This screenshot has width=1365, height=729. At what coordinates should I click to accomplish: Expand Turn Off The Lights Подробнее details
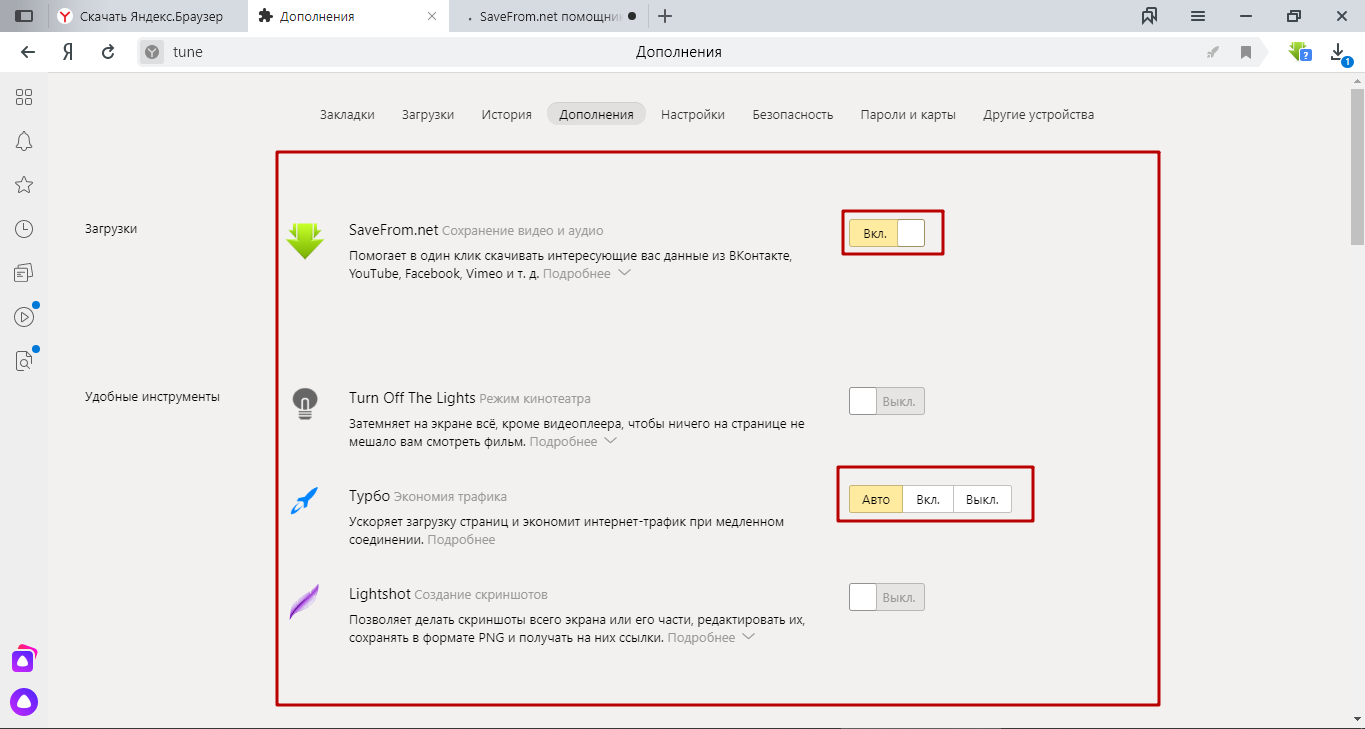(x=573, y=441)
